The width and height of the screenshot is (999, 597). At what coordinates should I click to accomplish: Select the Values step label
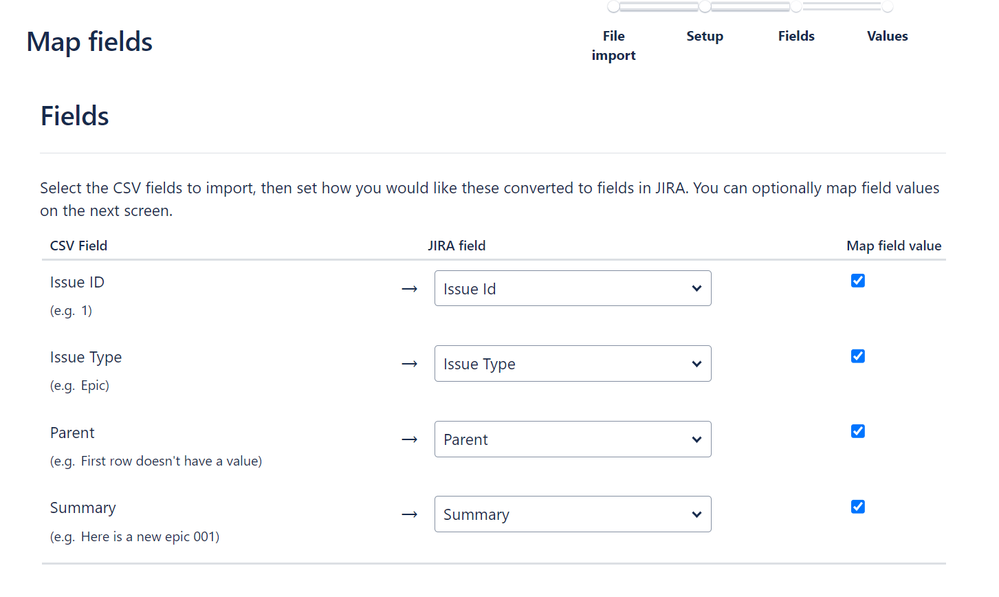[x=887, y=36]
